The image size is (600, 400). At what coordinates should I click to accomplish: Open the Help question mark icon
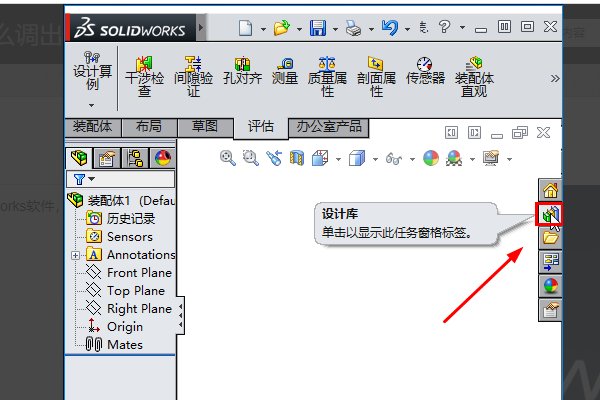click(444, 27)
